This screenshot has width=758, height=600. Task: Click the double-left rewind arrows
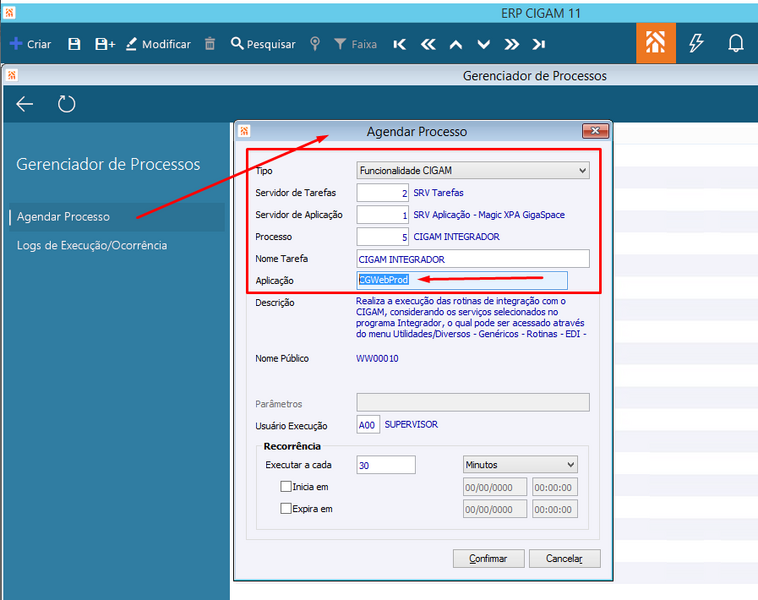pos(428,44)
